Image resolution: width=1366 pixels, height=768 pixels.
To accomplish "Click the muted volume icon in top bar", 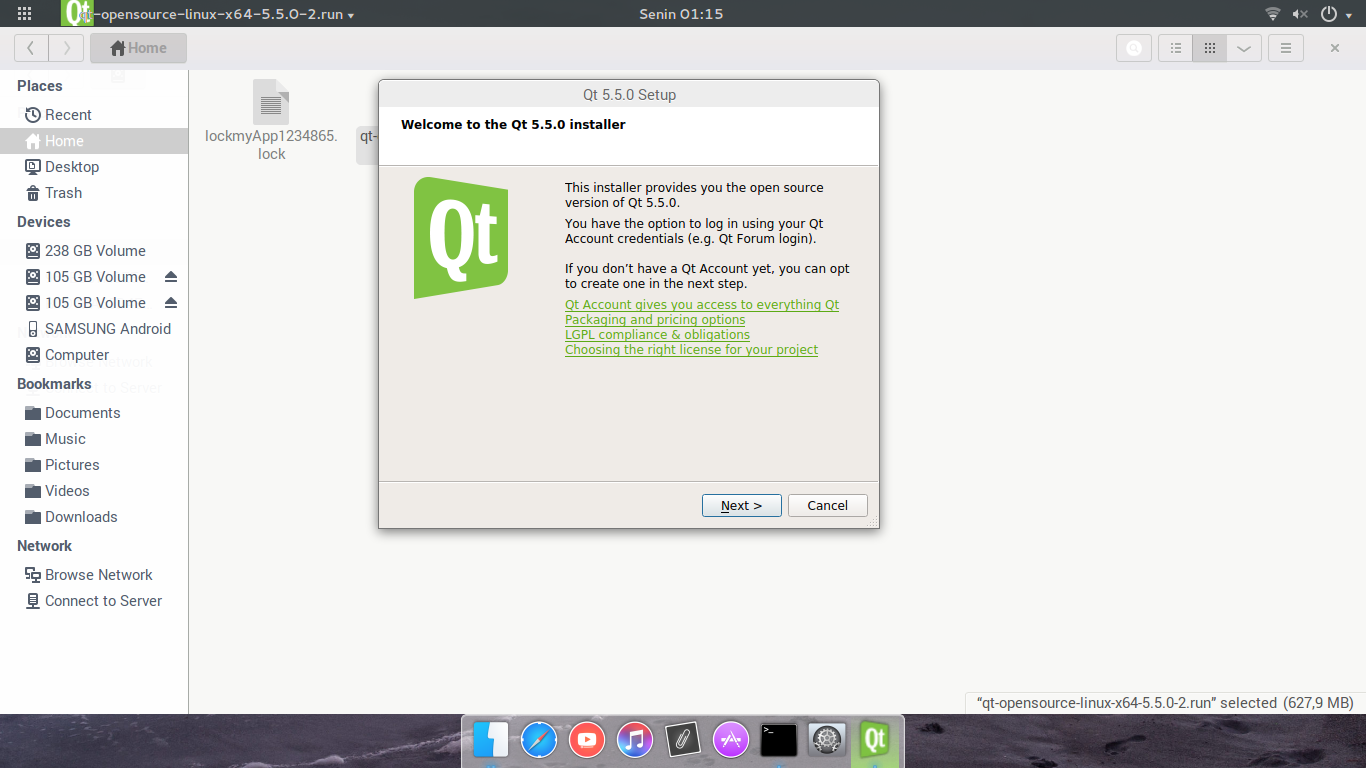I will (1300, 14).
